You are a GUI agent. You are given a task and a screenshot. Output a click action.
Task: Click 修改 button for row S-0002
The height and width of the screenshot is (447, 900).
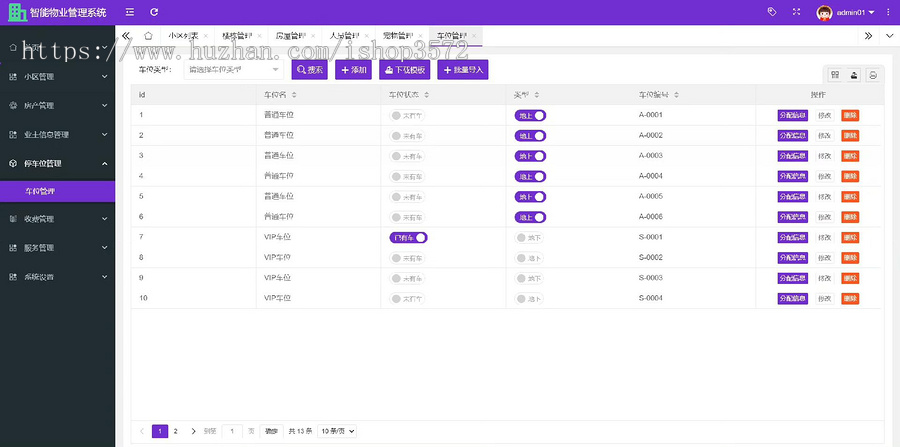click(x=825, y=258)
